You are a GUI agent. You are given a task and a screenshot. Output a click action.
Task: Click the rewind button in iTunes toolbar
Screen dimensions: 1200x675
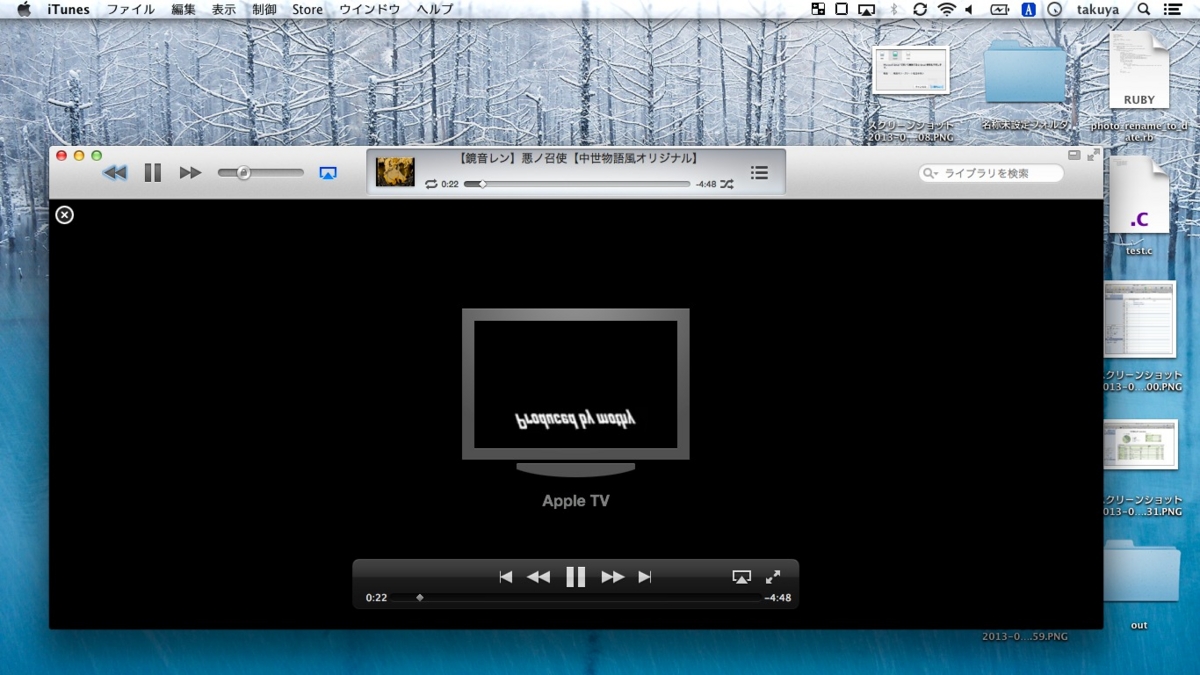[x=115, y=173]
